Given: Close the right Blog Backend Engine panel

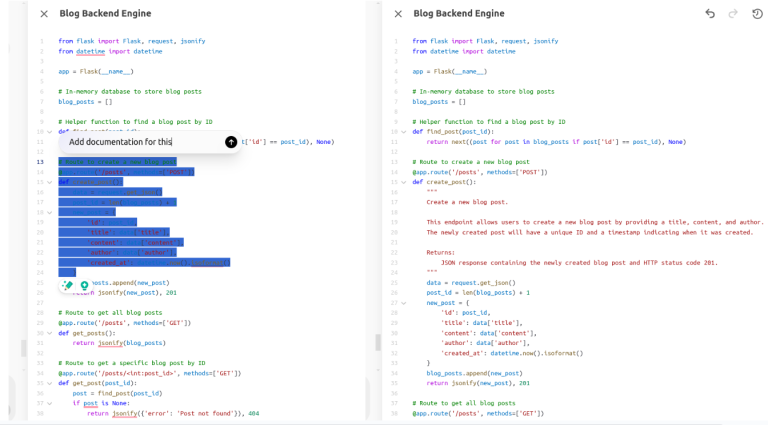Looking at the screenshot, I should pos(398,14).
